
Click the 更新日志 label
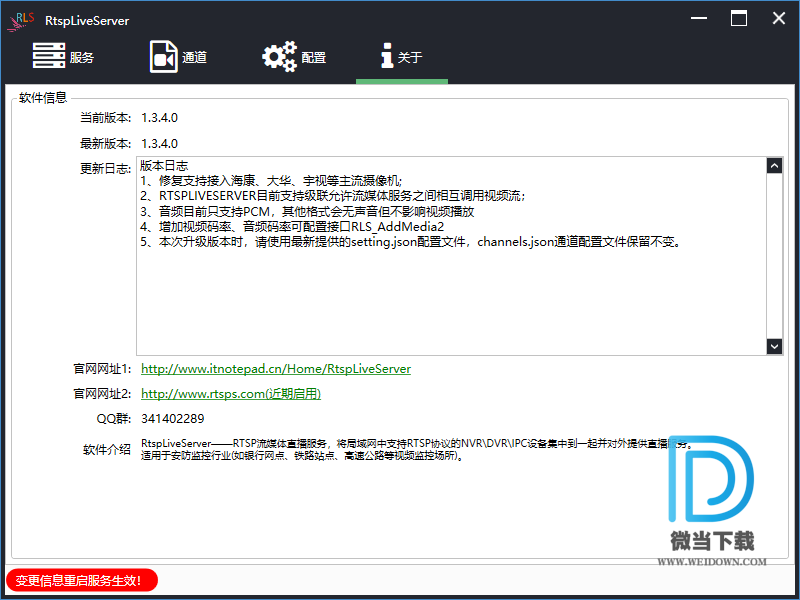[x=106, y=168]
